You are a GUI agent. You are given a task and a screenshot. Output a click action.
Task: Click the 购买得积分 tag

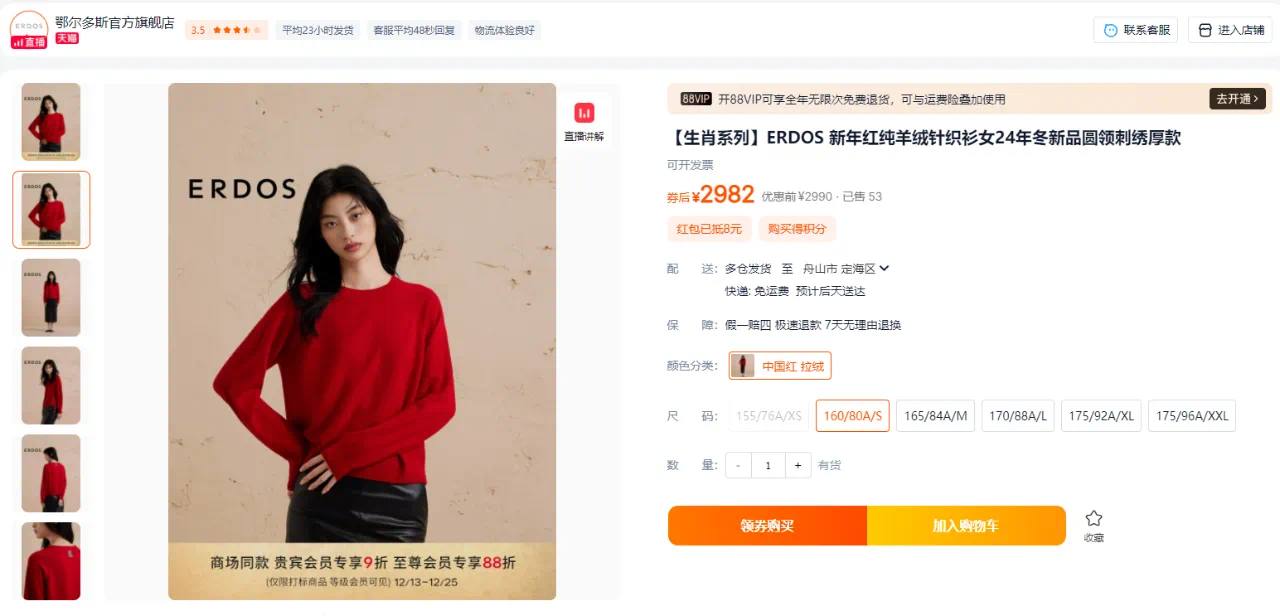click(x=797, y=229)
